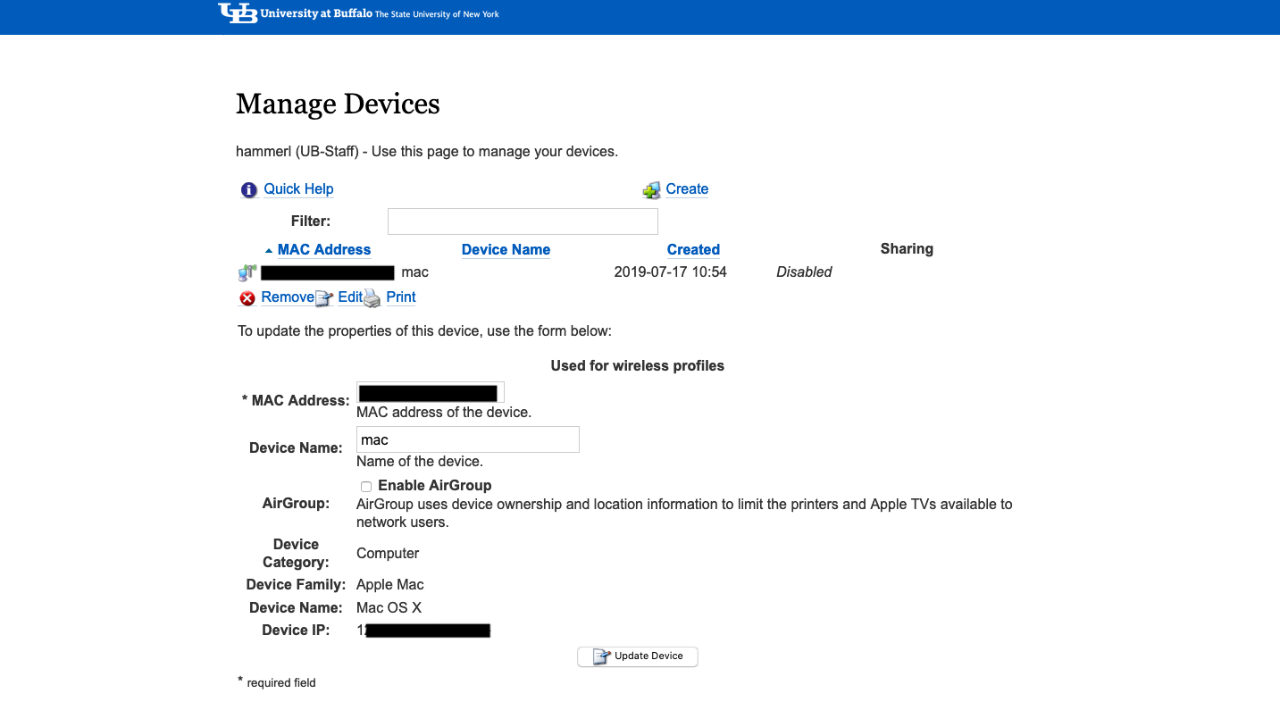Click the Remove link text
This screenshot has width=1280, height=702.
pyautogui.click(x=287, y=297)
